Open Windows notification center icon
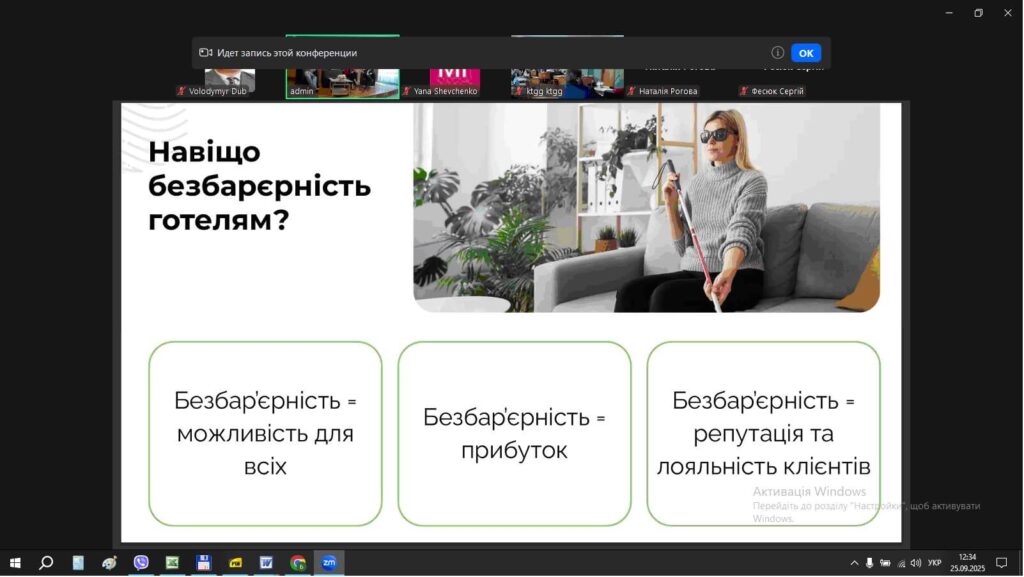The height and width of the screenshot is (577, 1024). tap(1002, 563)
